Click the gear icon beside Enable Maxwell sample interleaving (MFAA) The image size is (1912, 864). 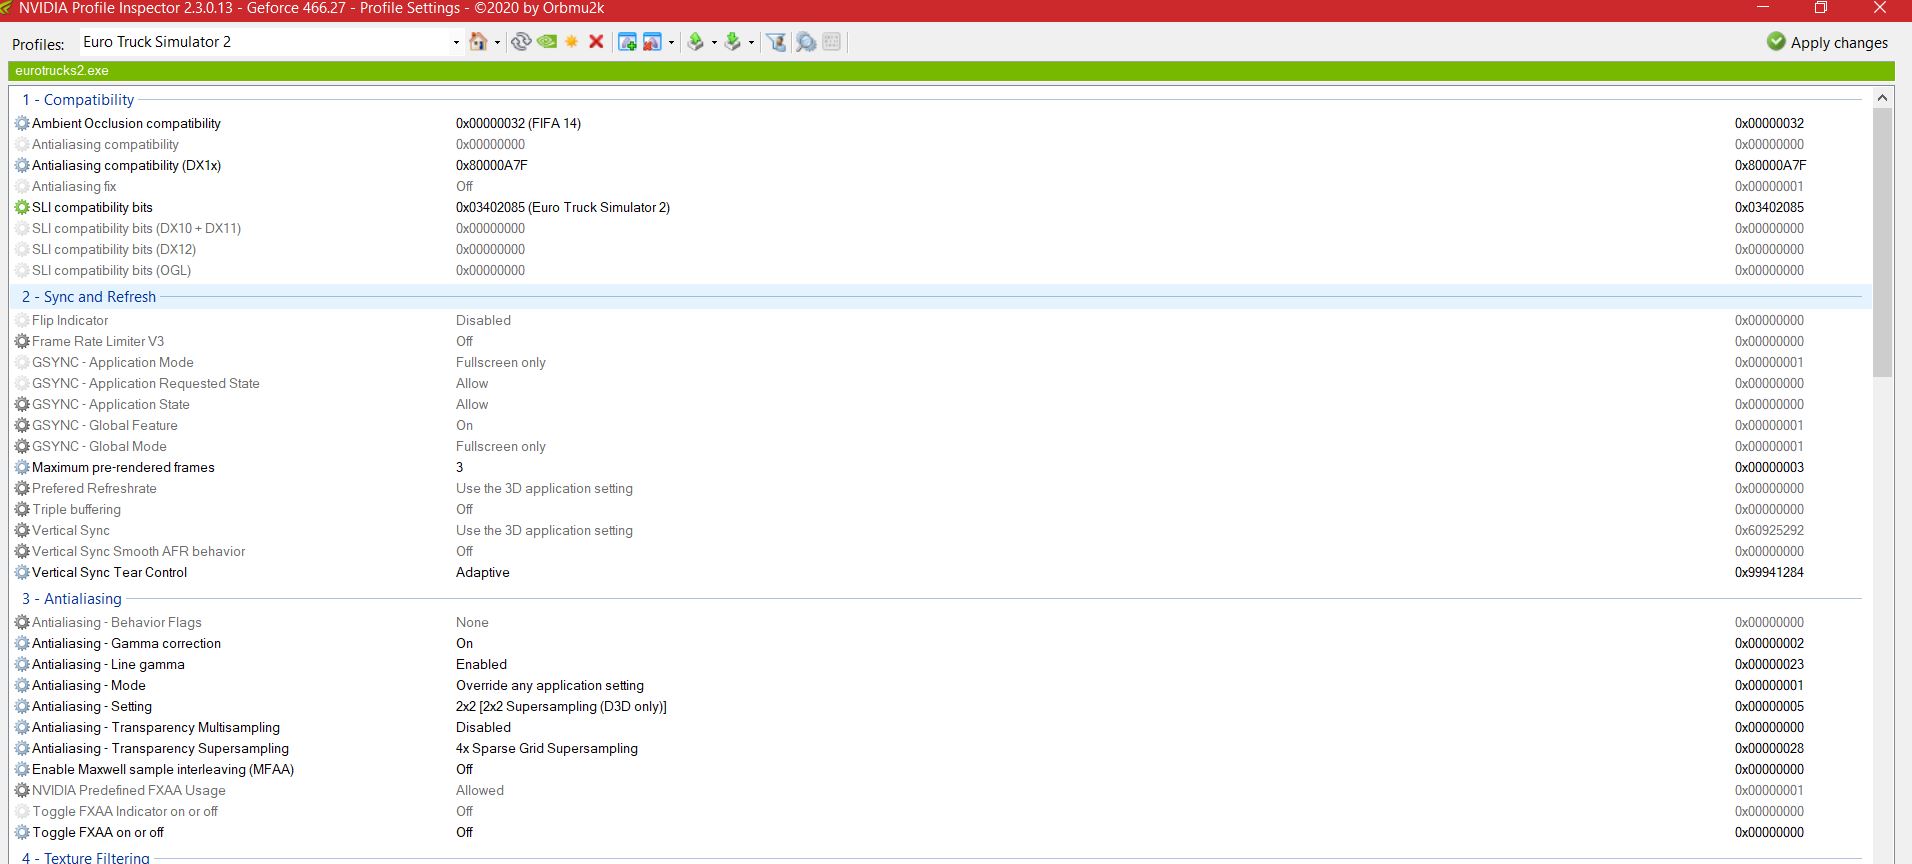click(x=22, y=770)
